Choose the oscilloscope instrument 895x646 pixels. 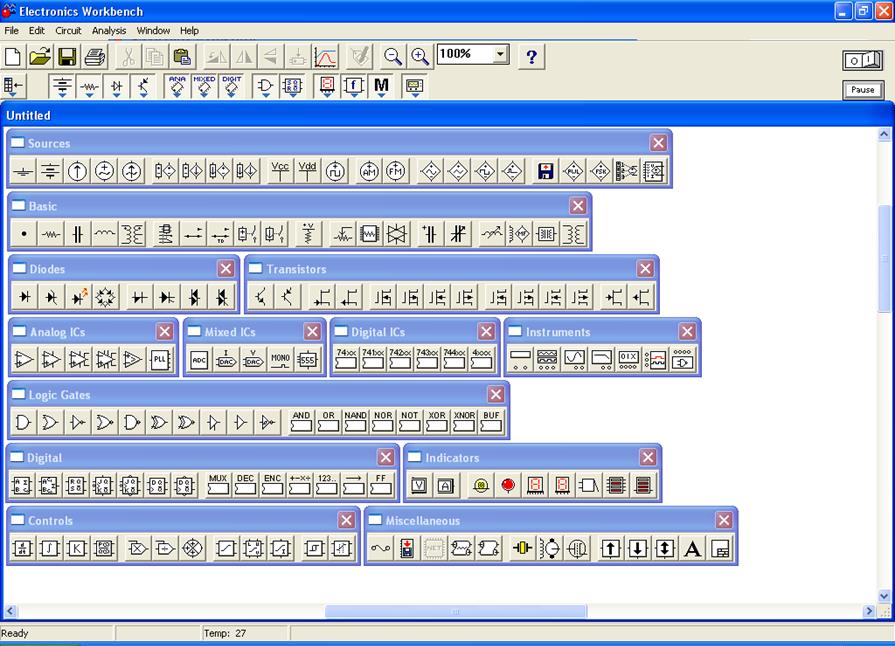point(574,360)
